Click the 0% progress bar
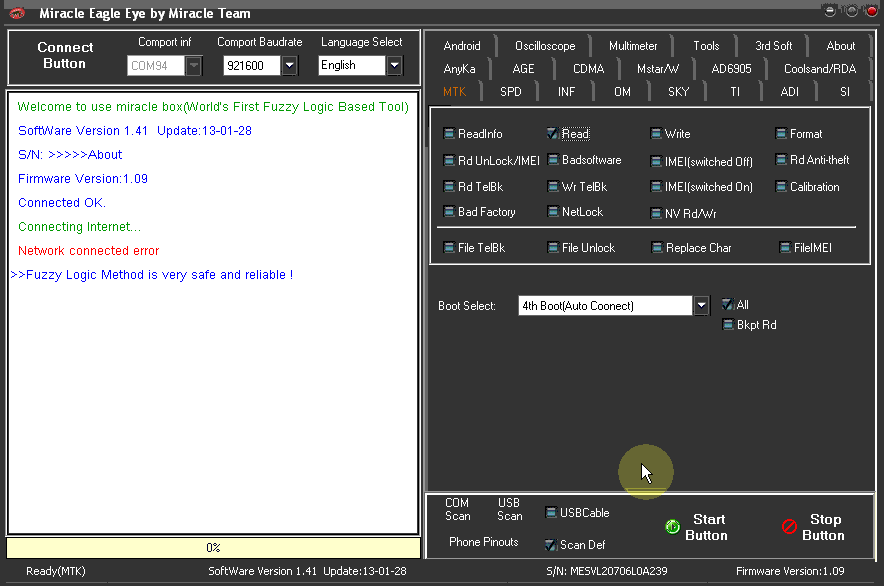This screenshot has width=884, height=586. tap(213, 548)
